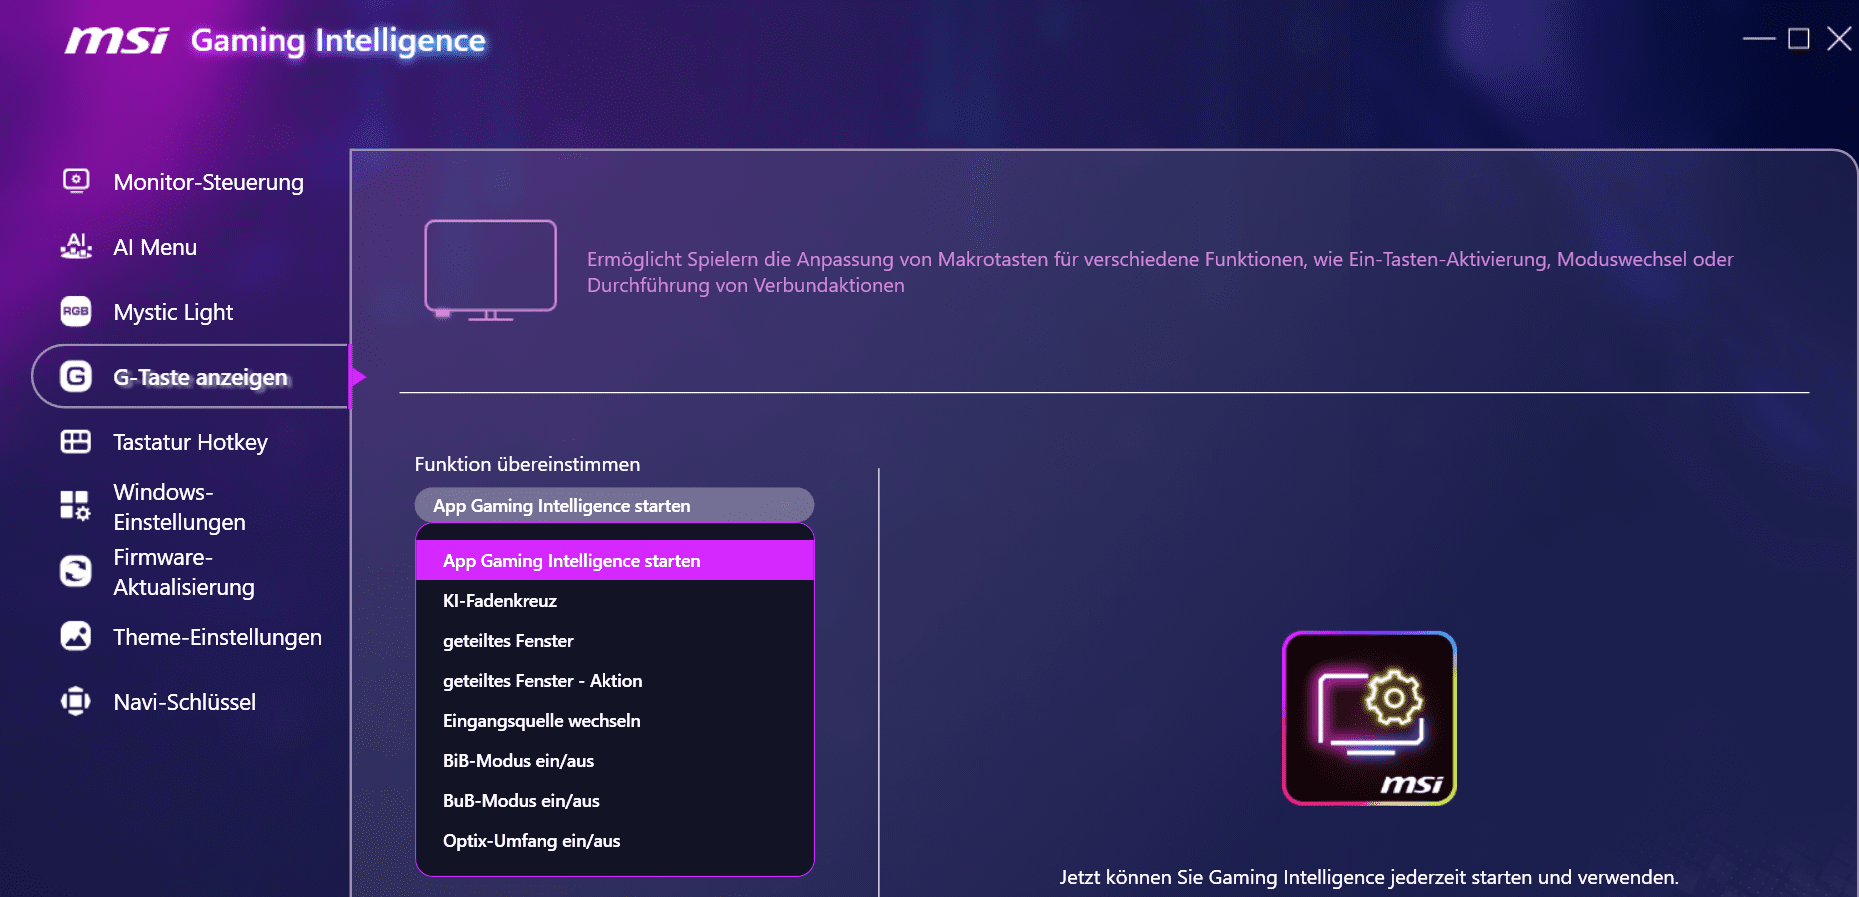Image resolution: width=1859 pixels, height=897 pixels.
Task: Collapse the Funktion übereinstimmen dropdown
Action: tap(614, 505)
